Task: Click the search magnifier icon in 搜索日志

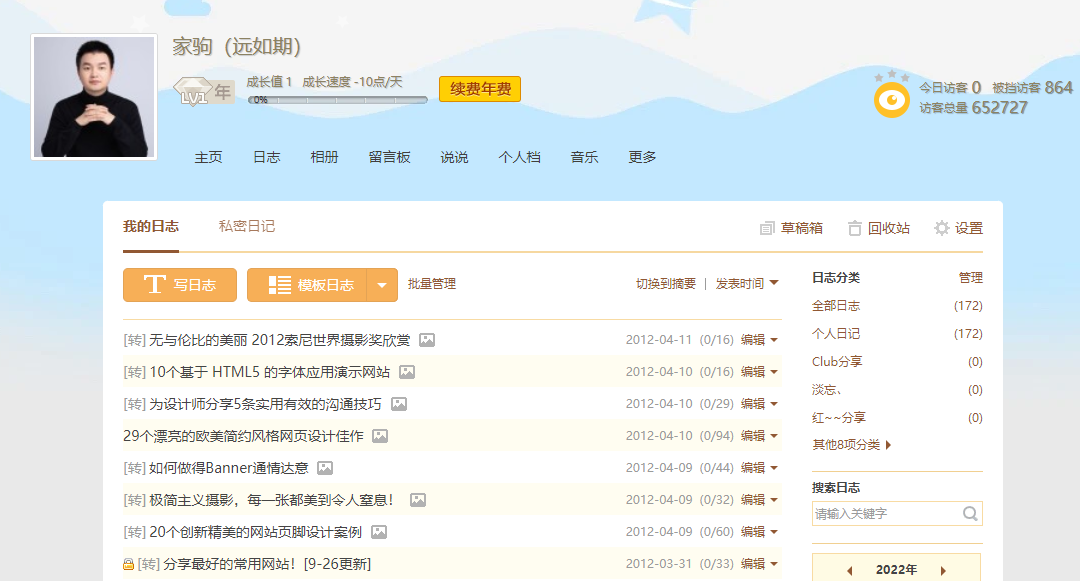Action: pos(969,514)
